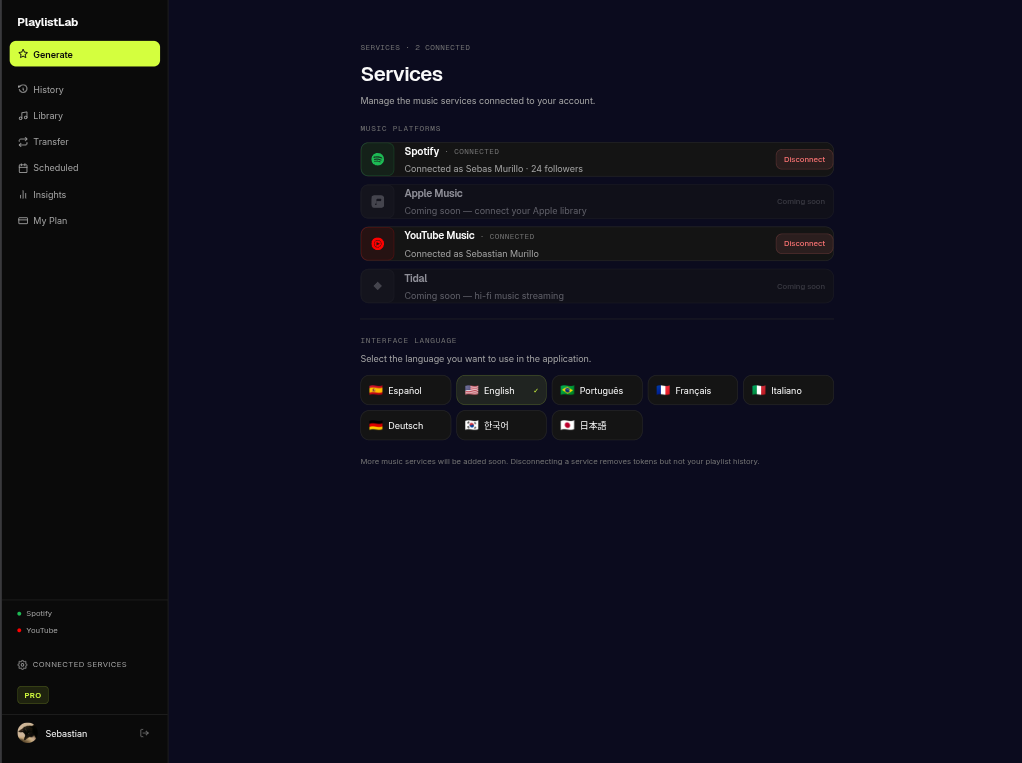Image resolution: width=1022 pixels, height=763 pixels.
Task: Click the INTERFACE LANGUAGE section label
Action: tap(409, 341)
